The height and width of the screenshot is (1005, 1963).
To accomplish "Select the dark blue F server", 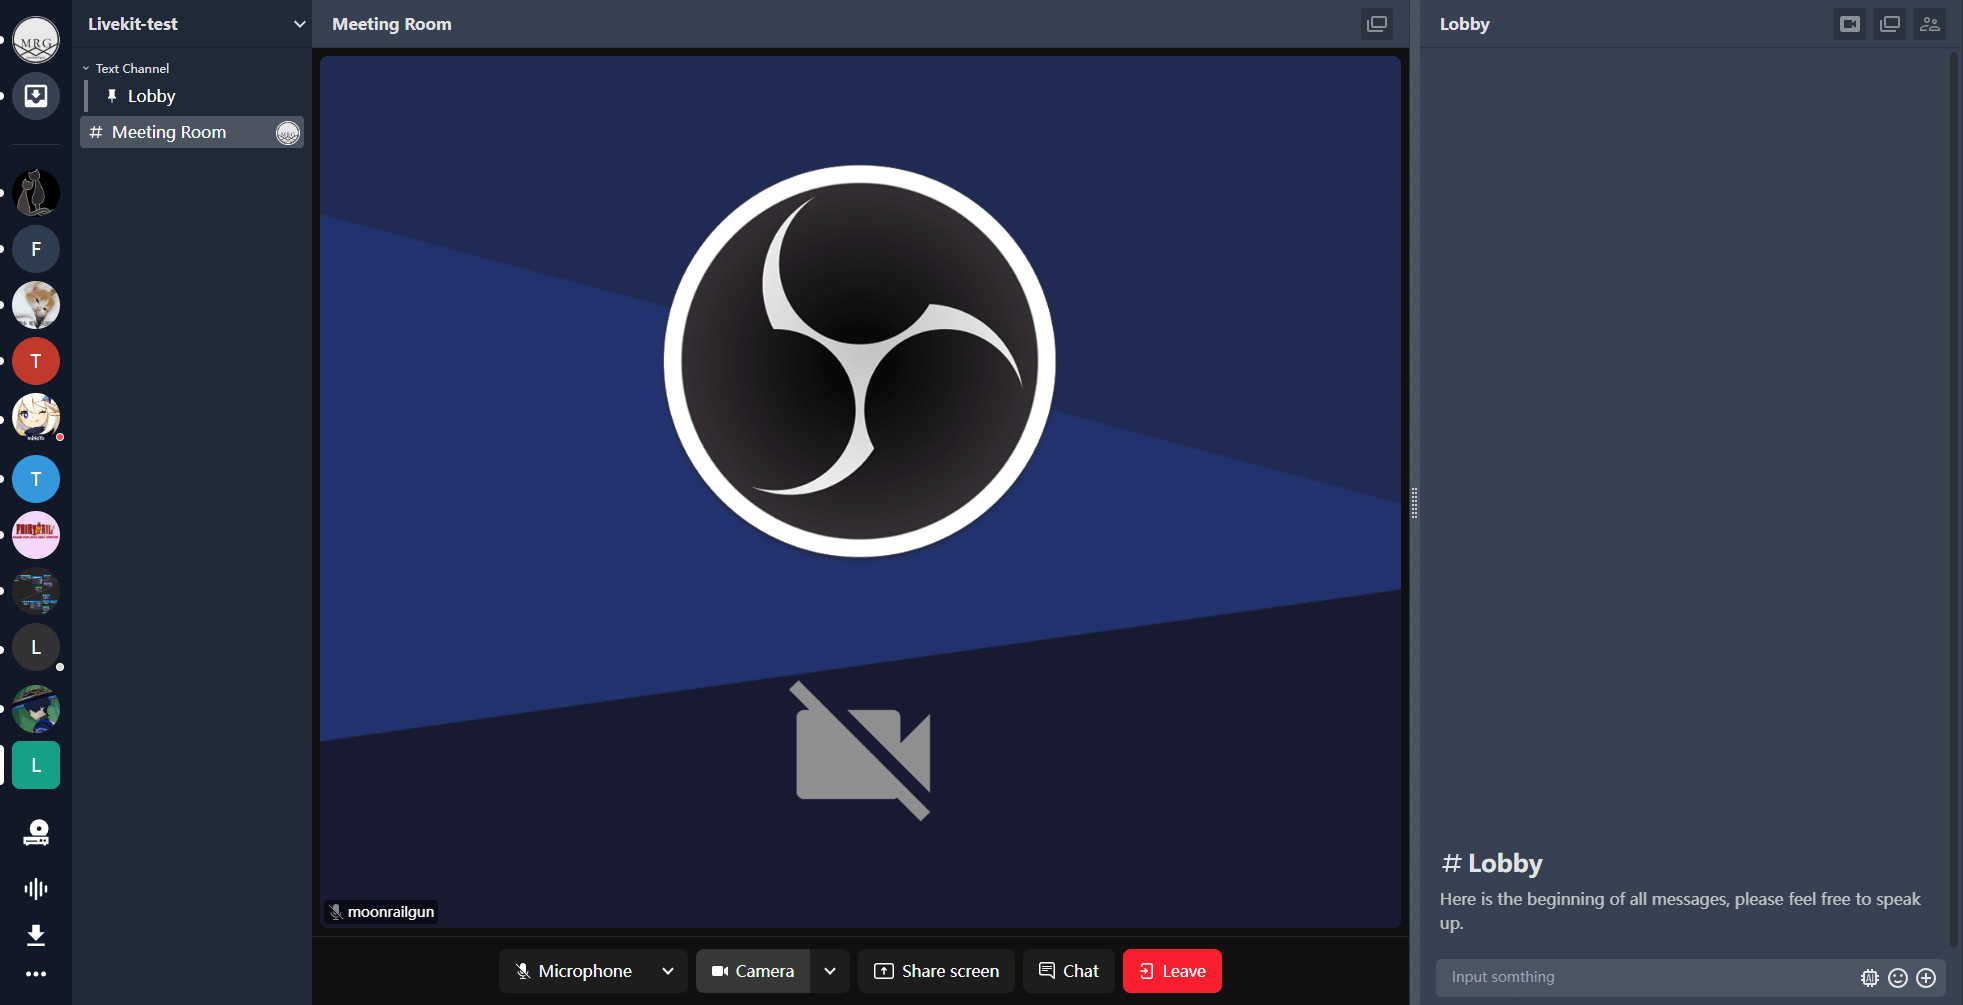I will 36,249.
